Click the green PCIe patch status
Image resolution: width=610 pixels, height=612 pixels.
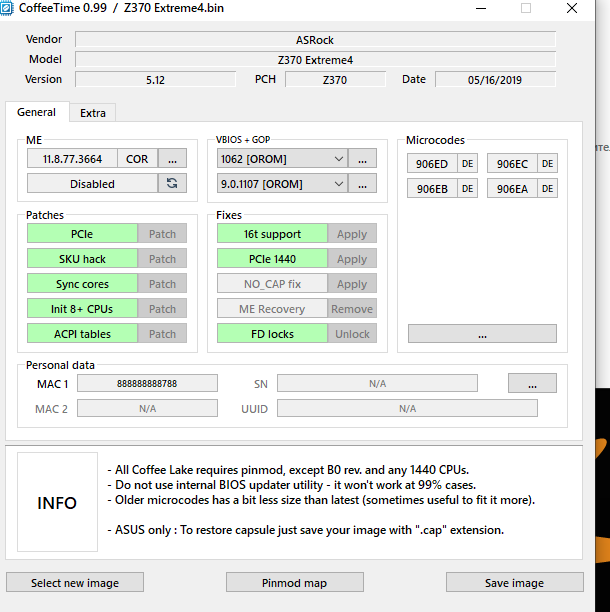coord(82,234)
